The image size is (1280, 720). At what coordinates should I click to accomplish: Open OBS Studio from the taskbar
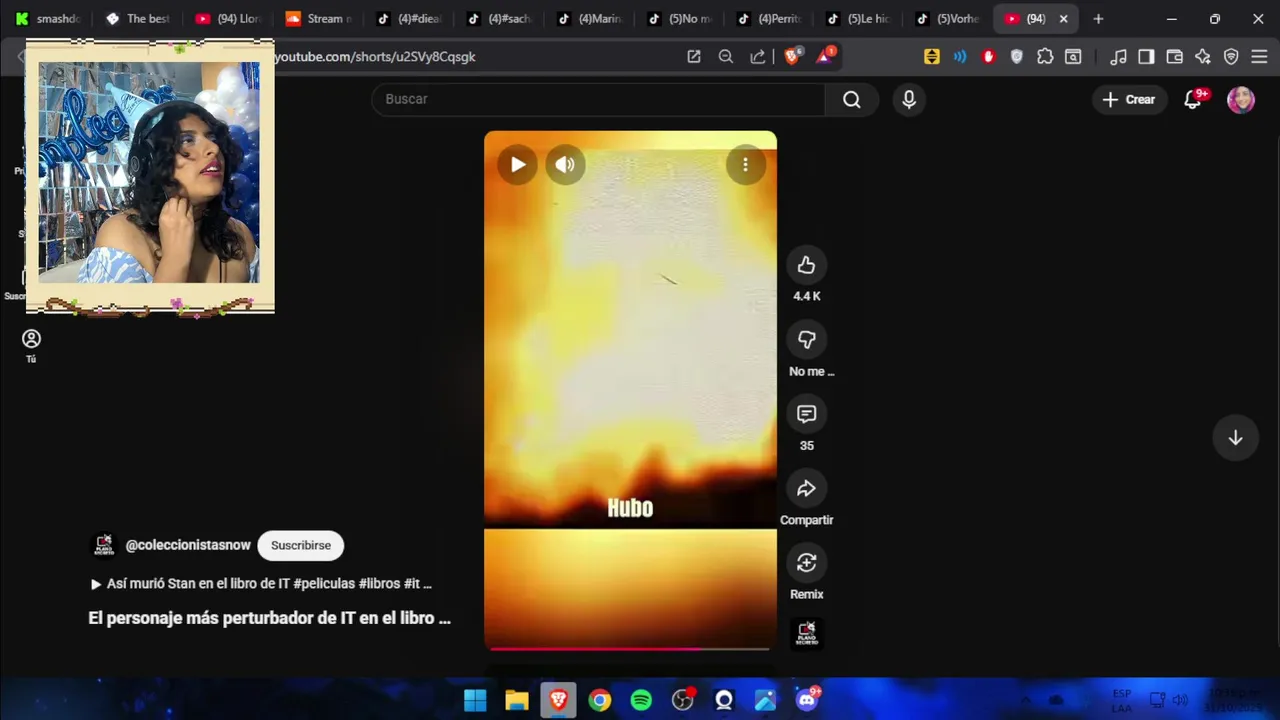[x=683, y=700]
